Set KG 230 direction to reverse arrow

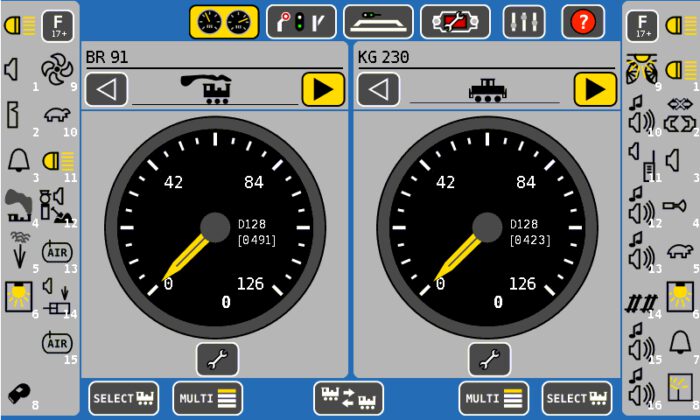pos(379,90)
